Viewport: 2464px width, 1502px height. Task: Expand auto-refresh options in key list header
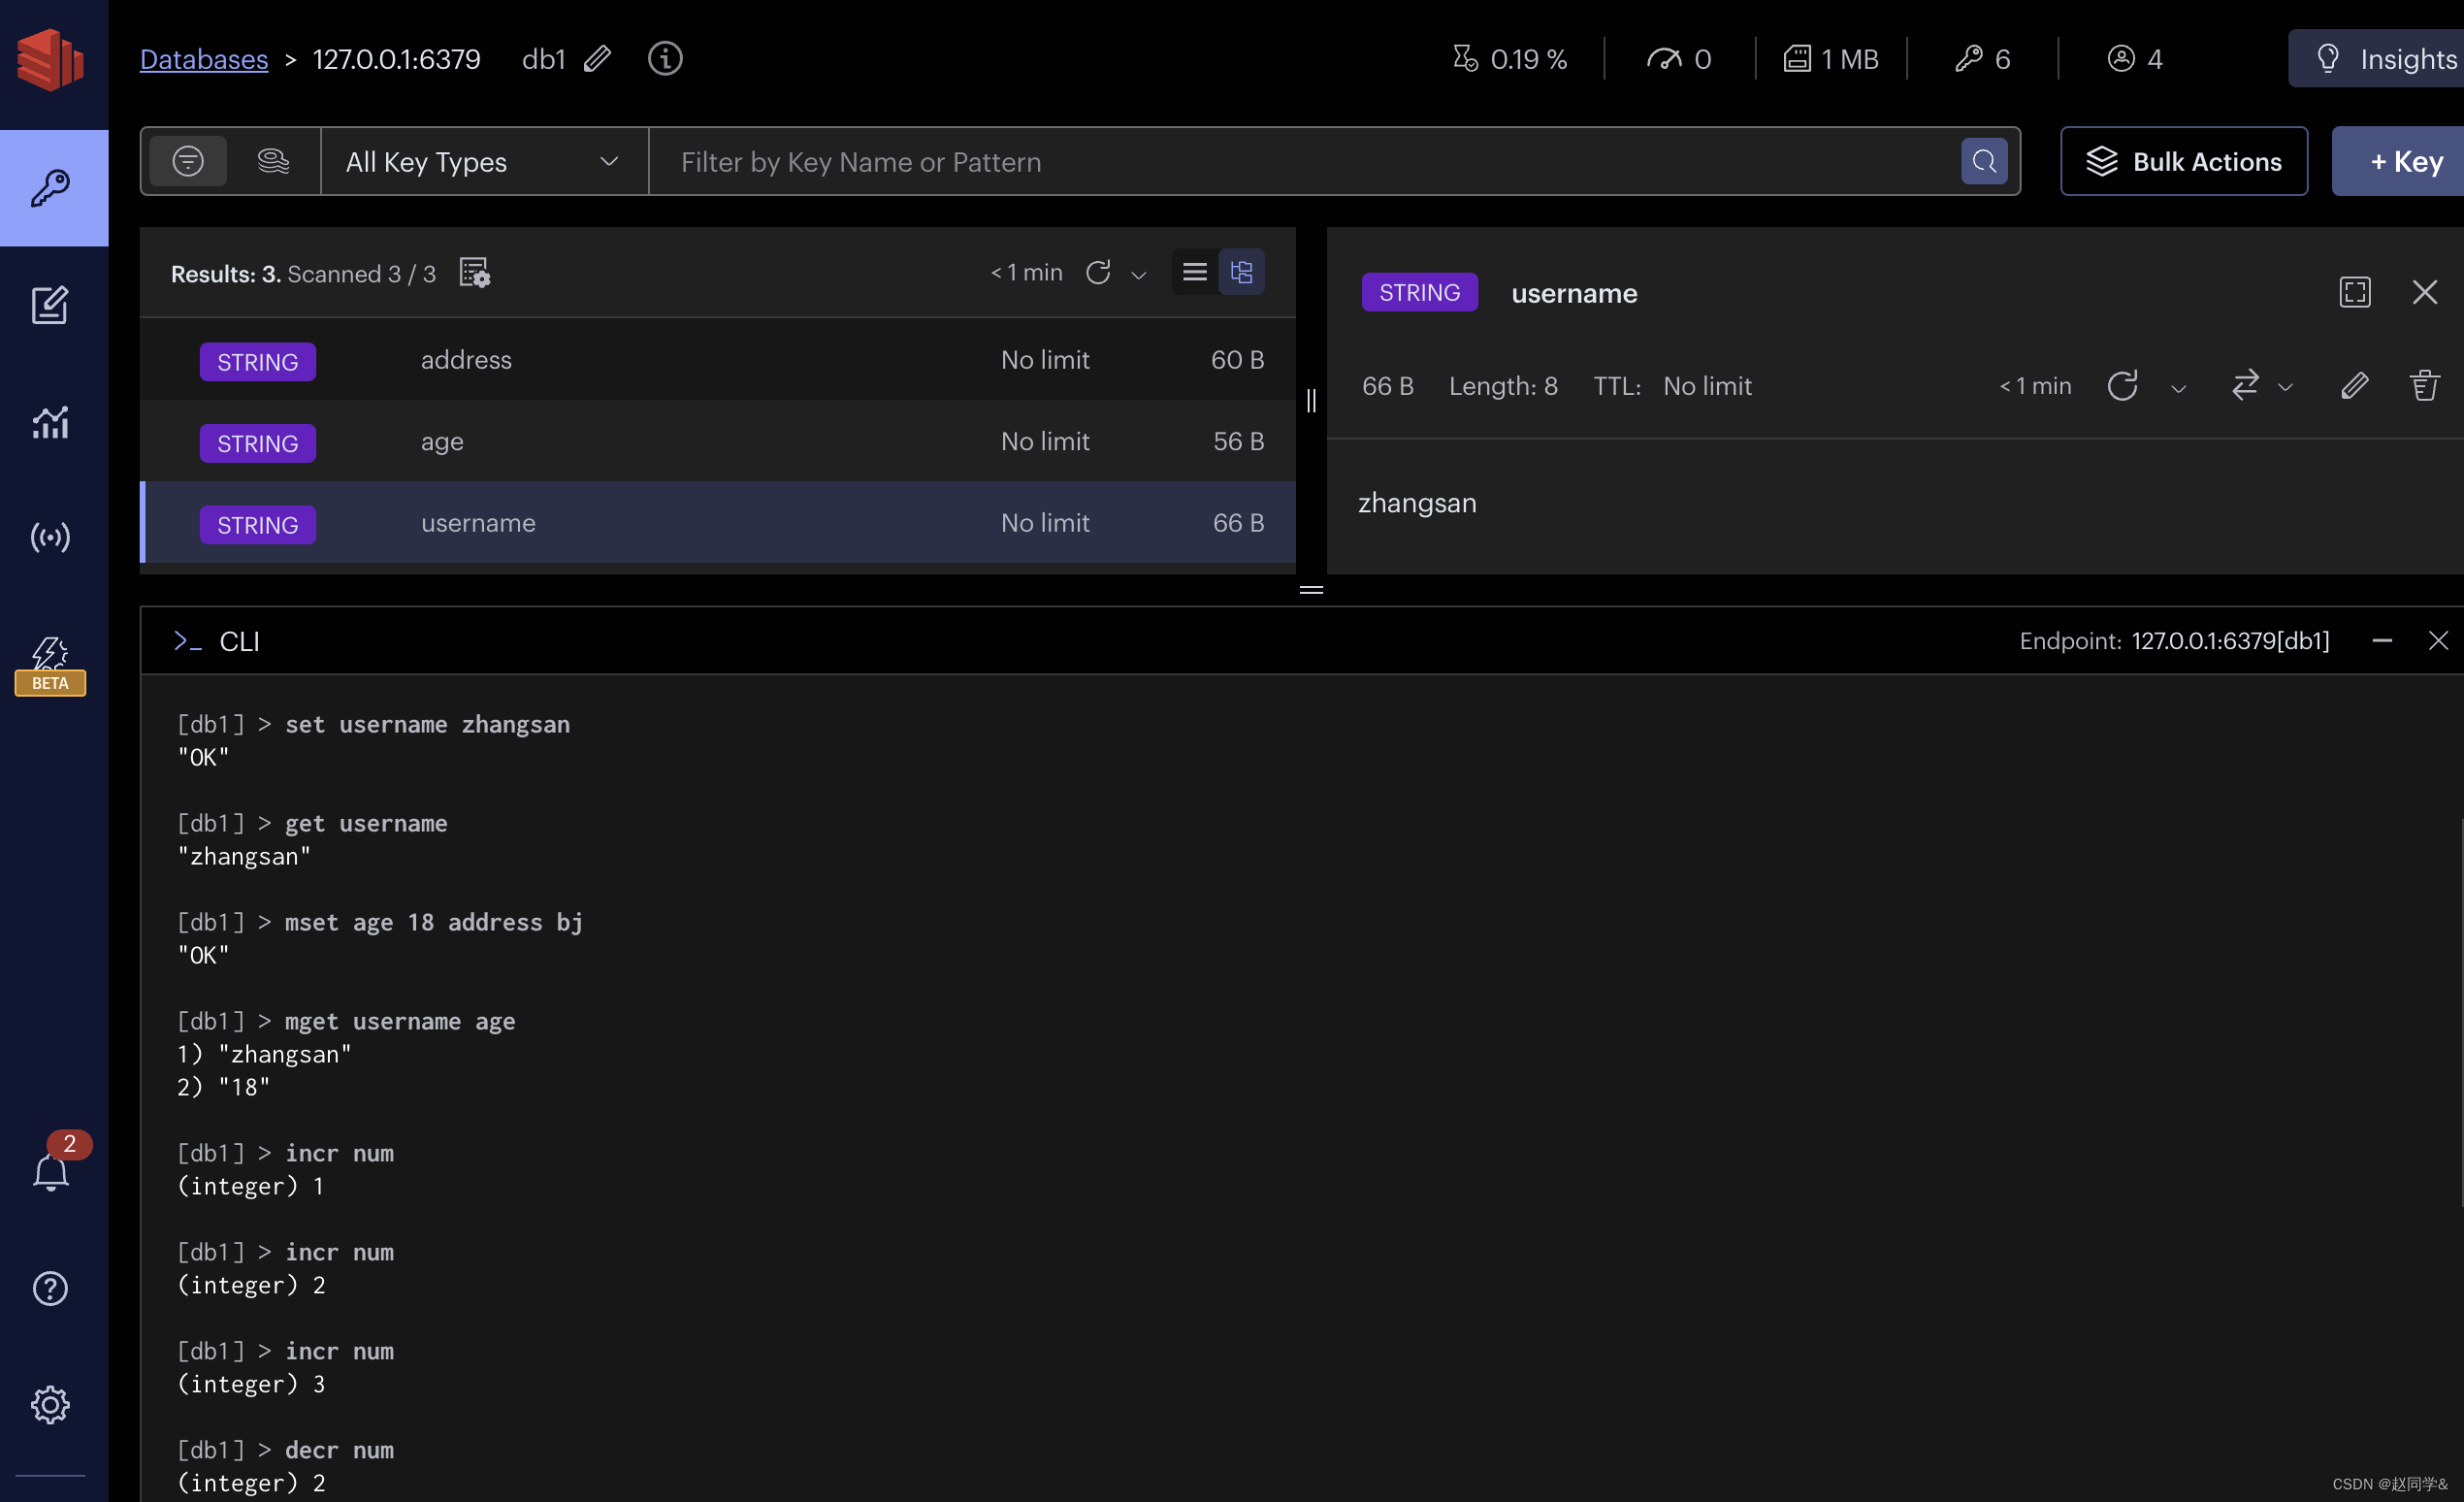pyautogui.click(x=1138, y=275)
